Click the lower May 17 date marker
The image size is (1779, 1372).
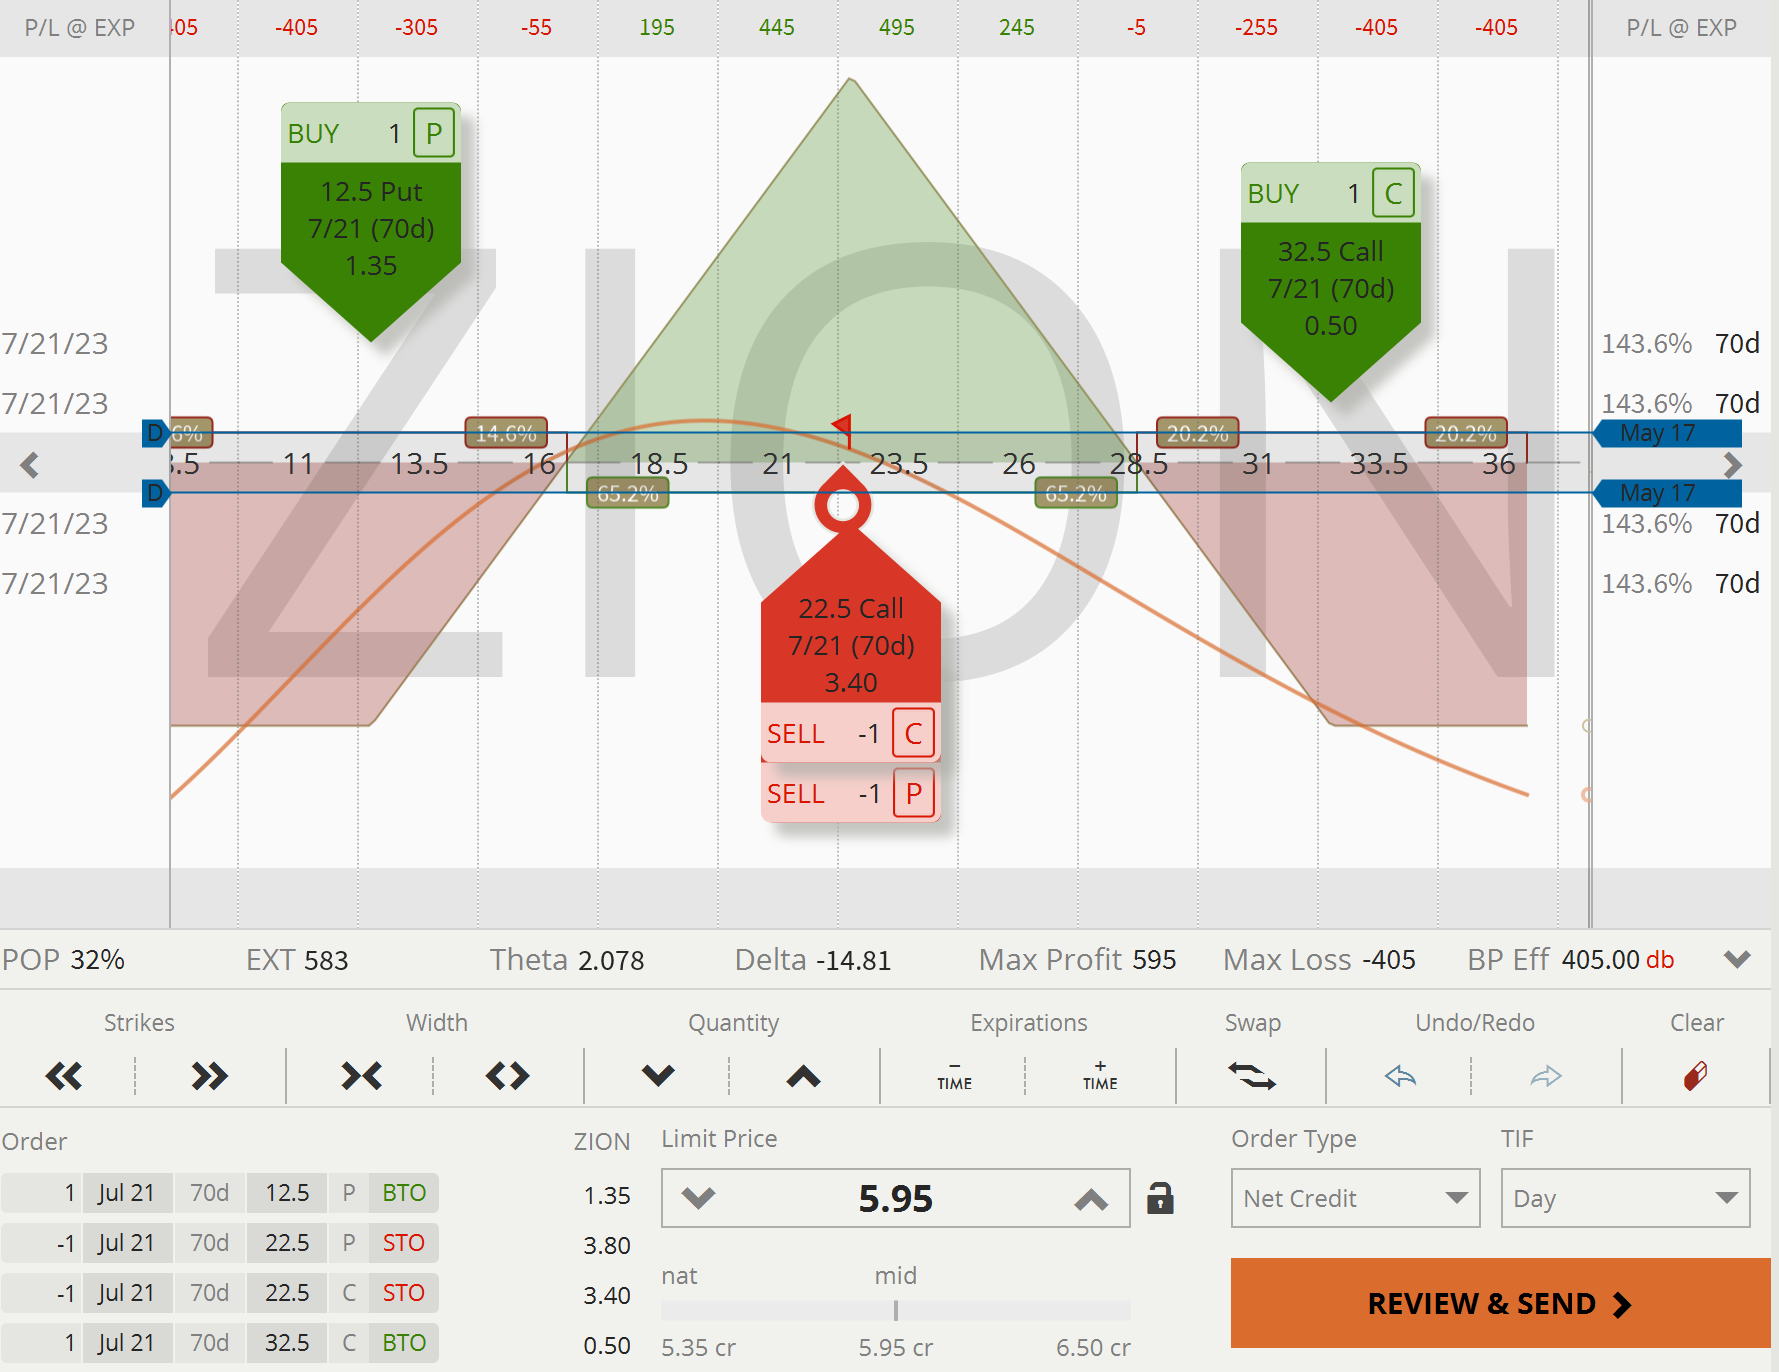click(1667, 493)
